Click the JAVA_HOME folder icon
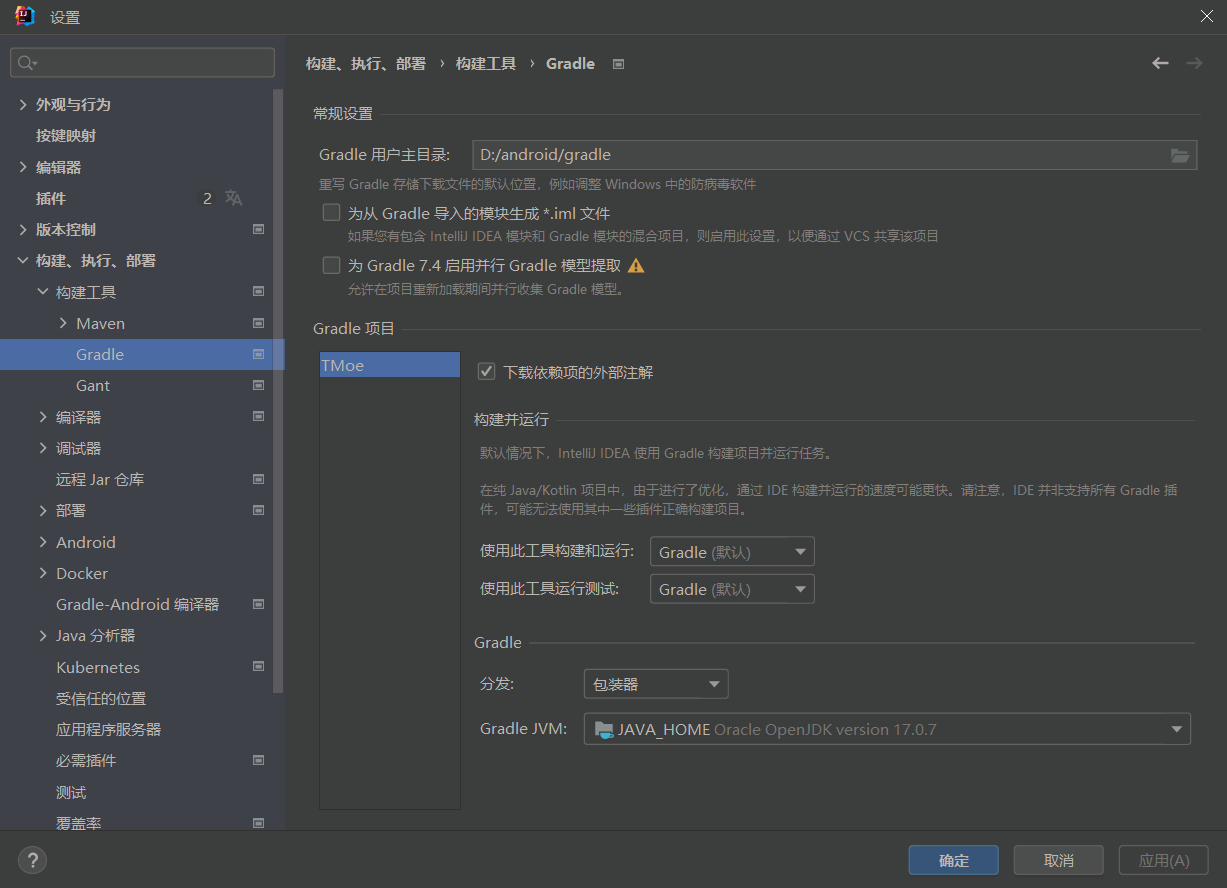This screenshot has width=1227, height=888. click(603, 729)
